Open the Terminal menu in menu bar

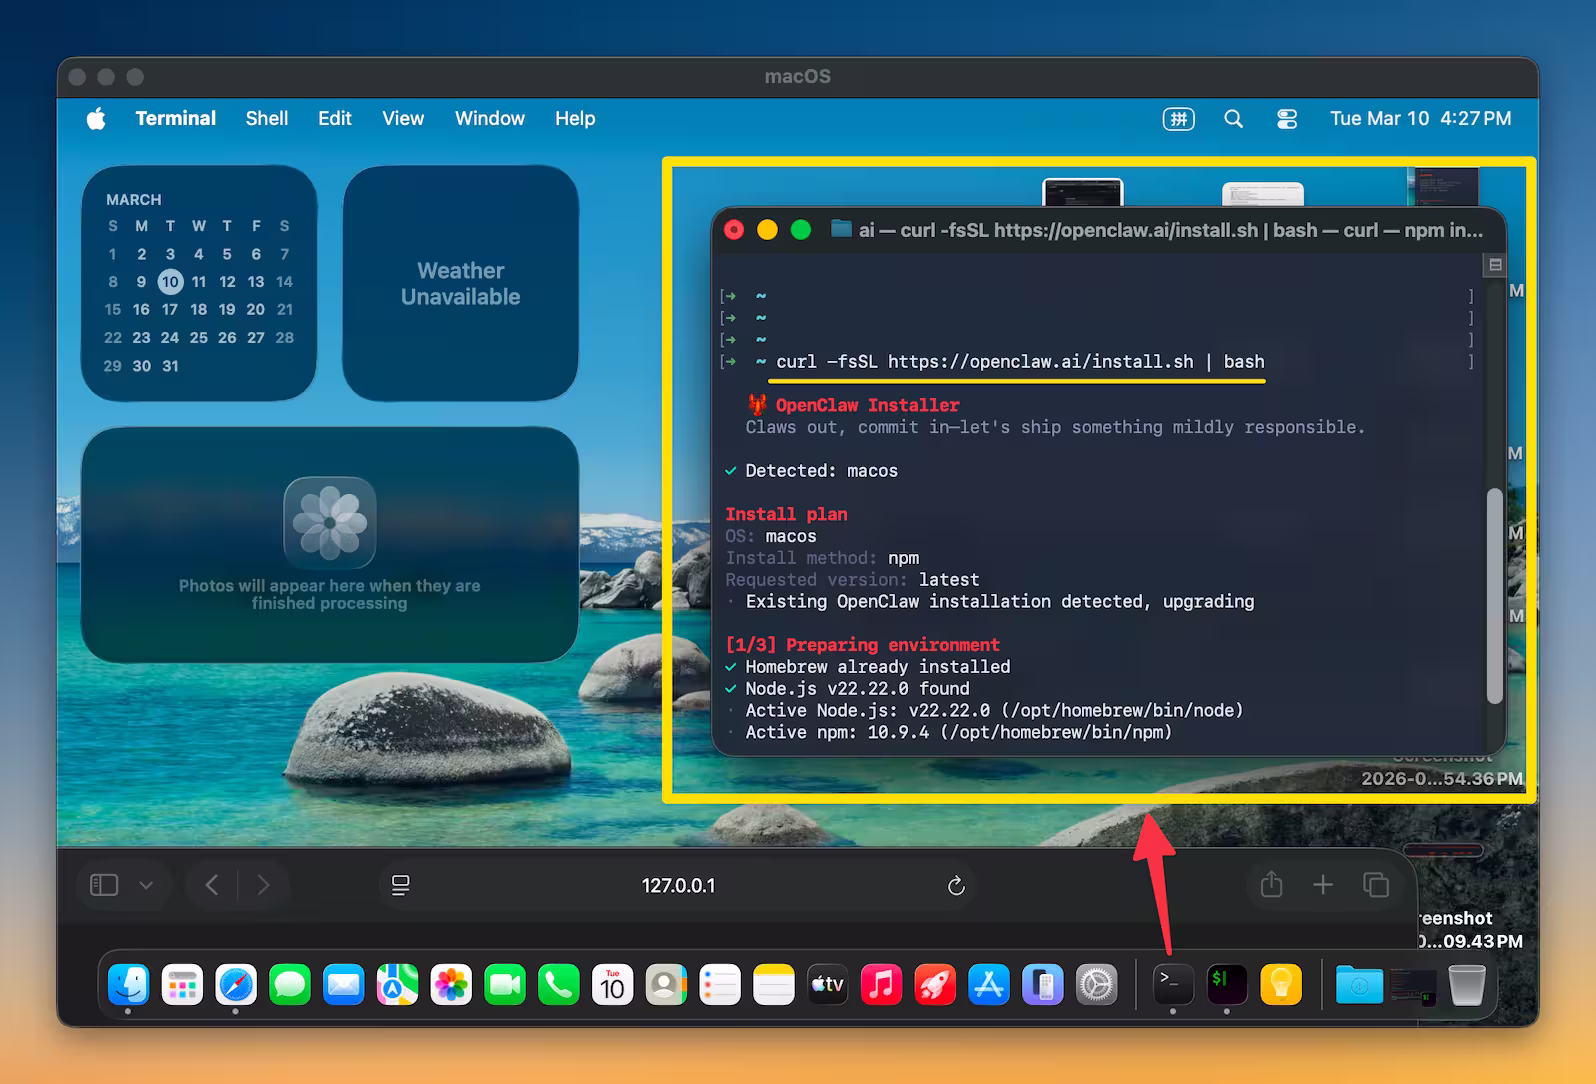click(x=176, y=118)
